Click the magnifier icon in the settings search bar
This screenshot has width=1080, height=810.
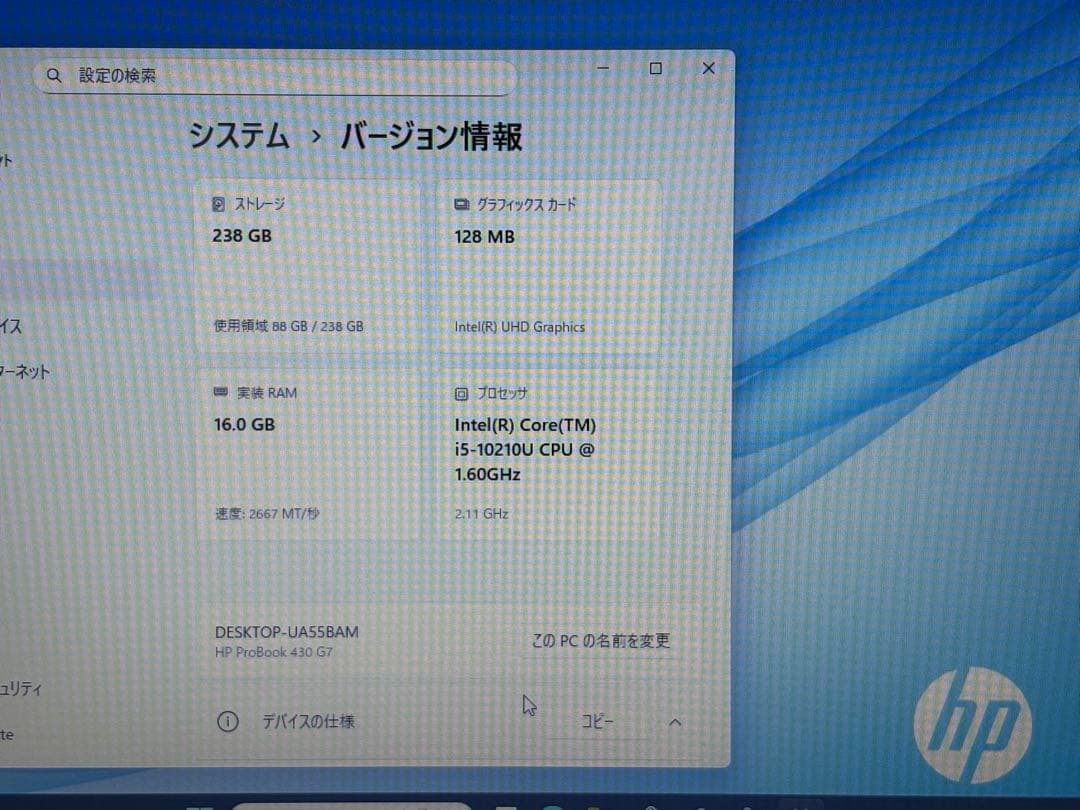point(54,75)
